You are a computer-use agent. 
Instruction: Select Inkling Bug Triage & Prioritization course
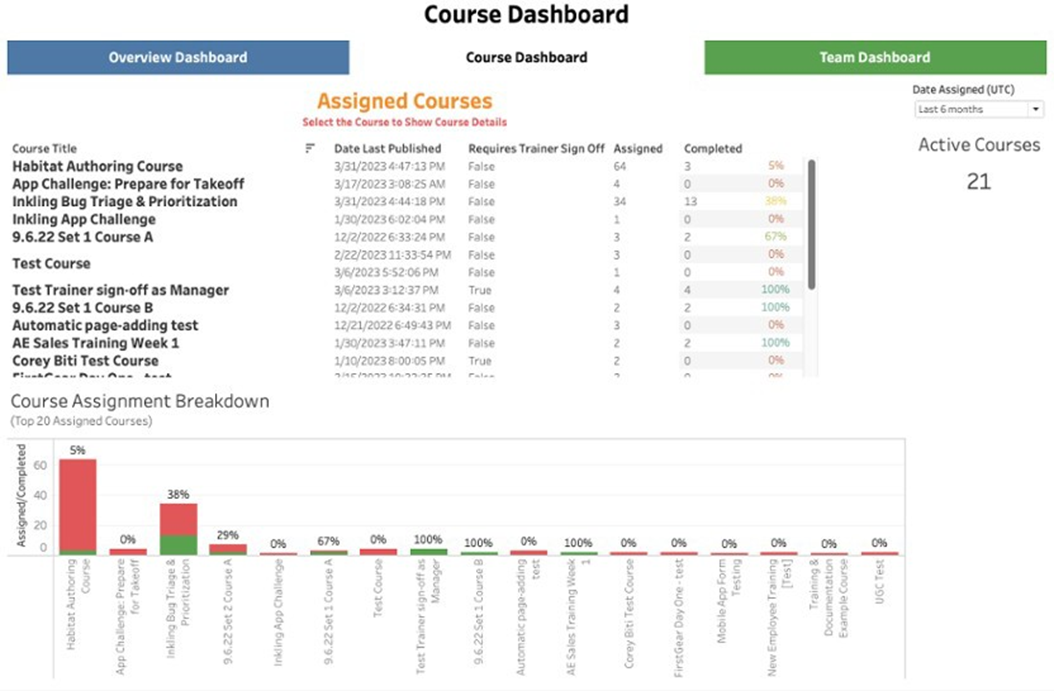[125, 201]
